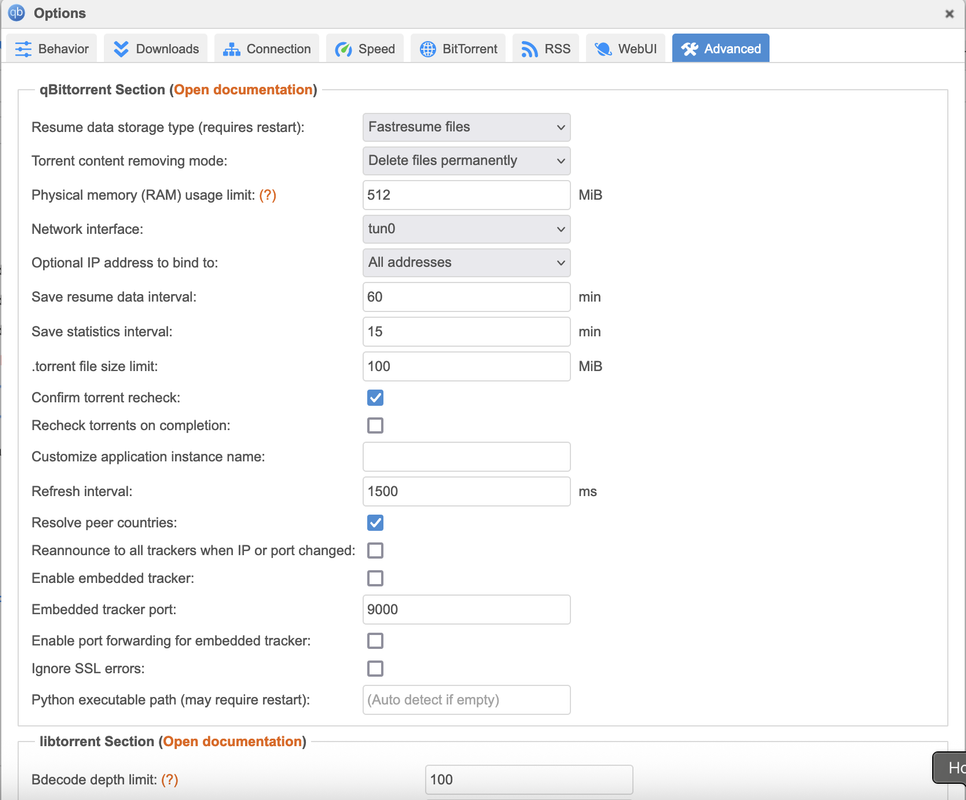The width and height of the screenshot is (966, 800).
Task: Open the WebUI tab
Action: pos(625,49)
